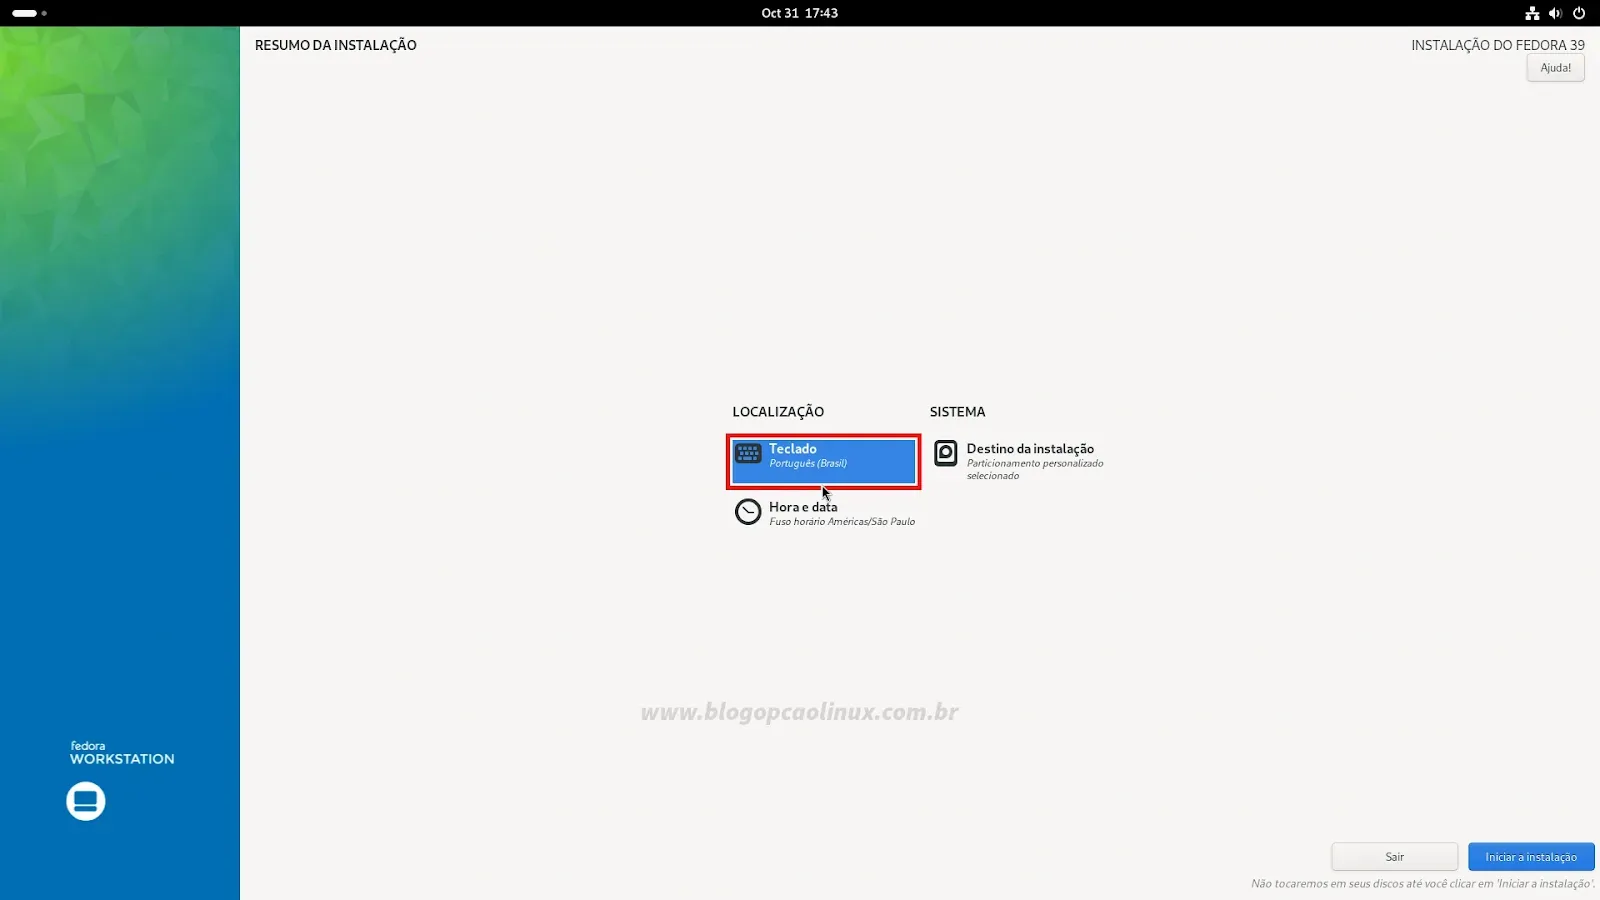Click the volume icon in top bar
The height and width of the screenshot is (900, 1600).
[1555, 13]
